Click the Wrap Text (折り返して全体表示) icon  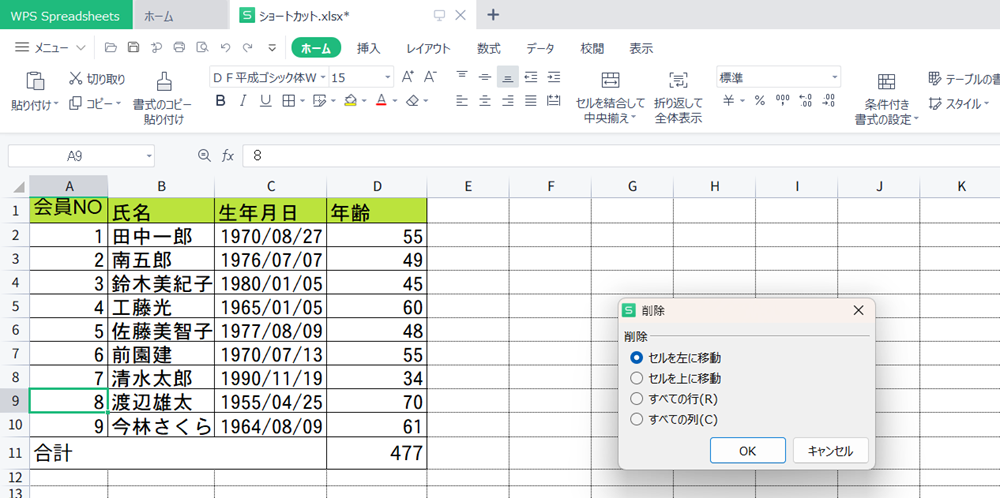pyautogui.click(x=678, y=80)
